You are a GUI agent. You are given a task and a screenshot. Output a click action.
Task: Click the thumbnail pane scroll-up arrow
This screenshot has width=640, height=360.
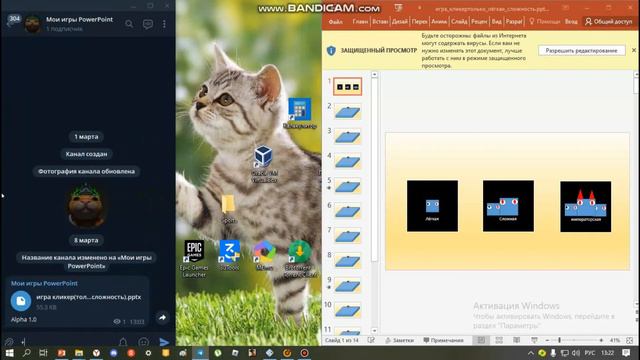374,75
